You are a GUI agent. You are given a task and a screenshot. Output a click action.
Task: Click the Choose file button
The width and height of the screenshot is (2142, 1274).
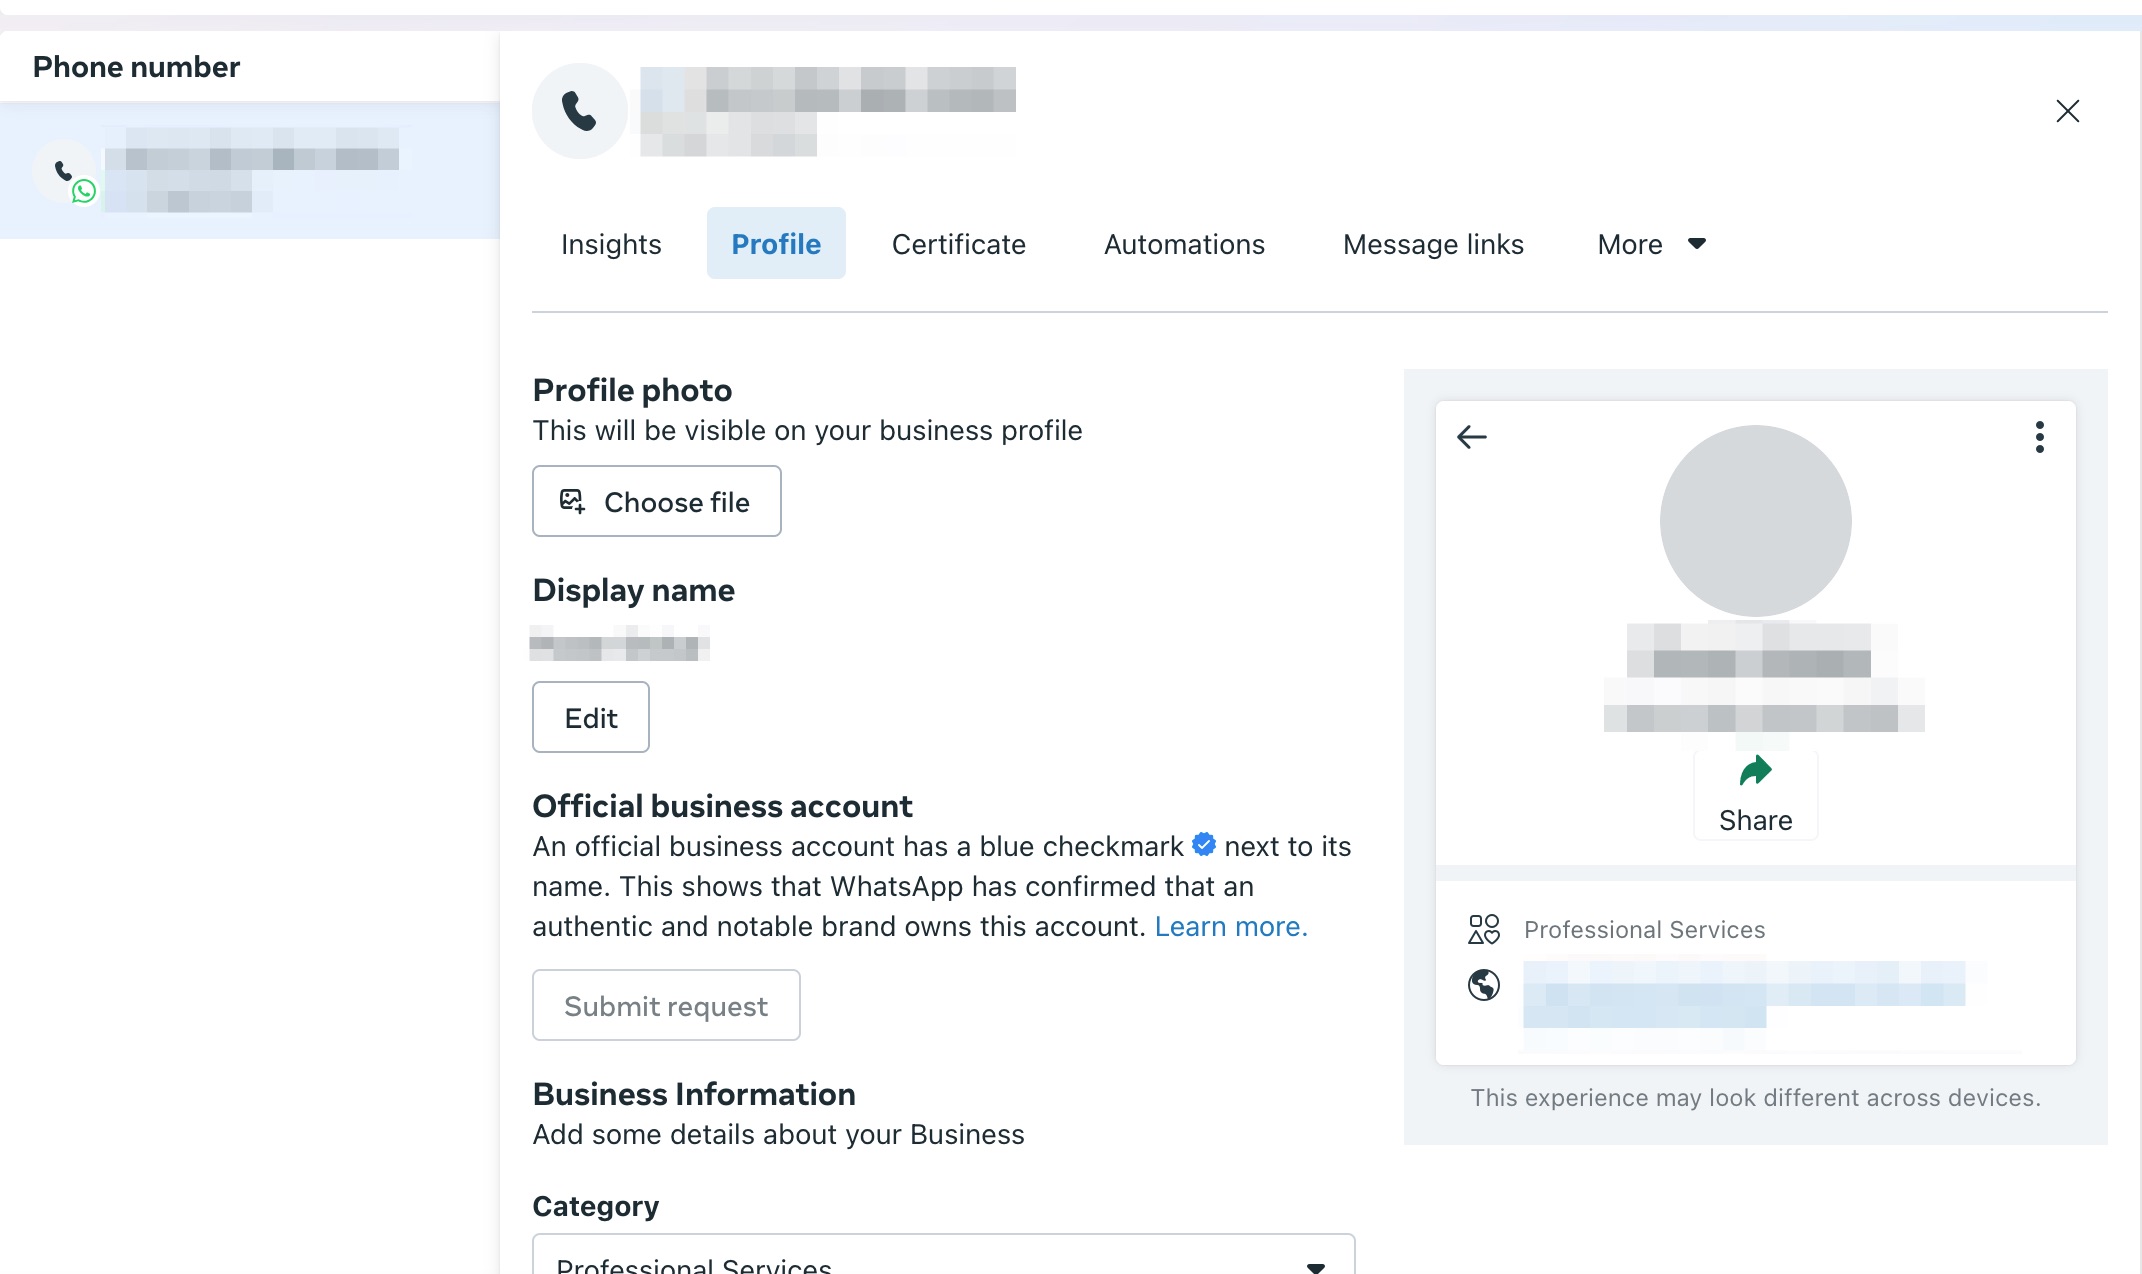657,501
